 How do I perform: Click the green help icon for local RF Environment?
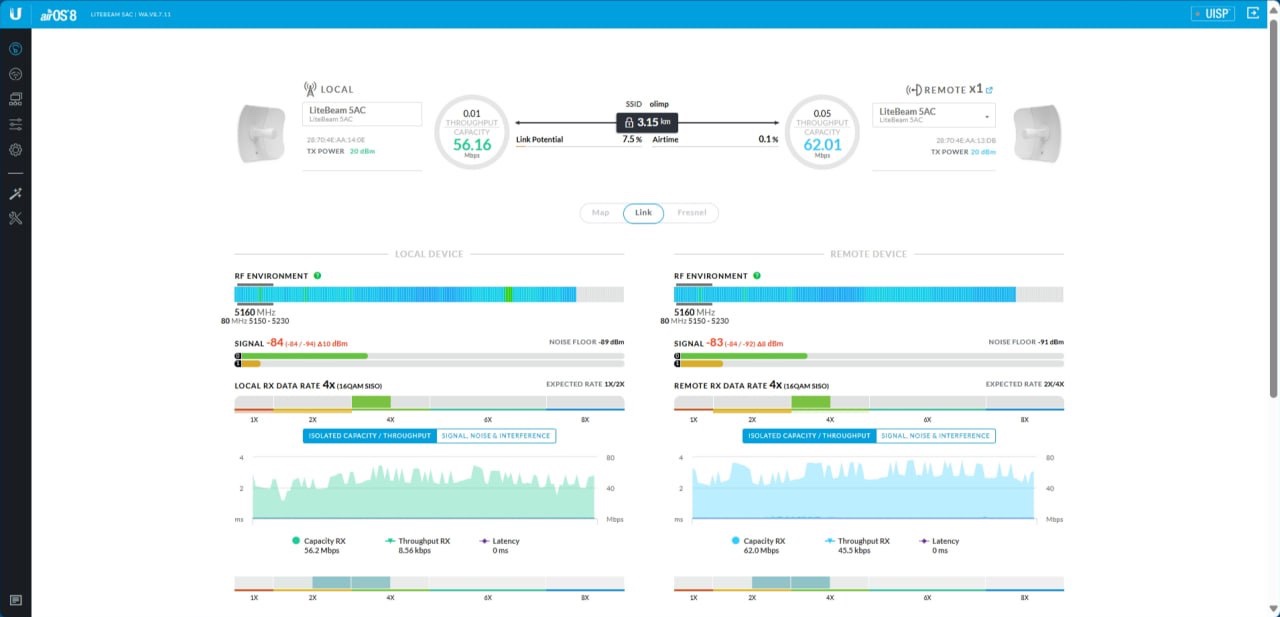click(x=317, y=275)
